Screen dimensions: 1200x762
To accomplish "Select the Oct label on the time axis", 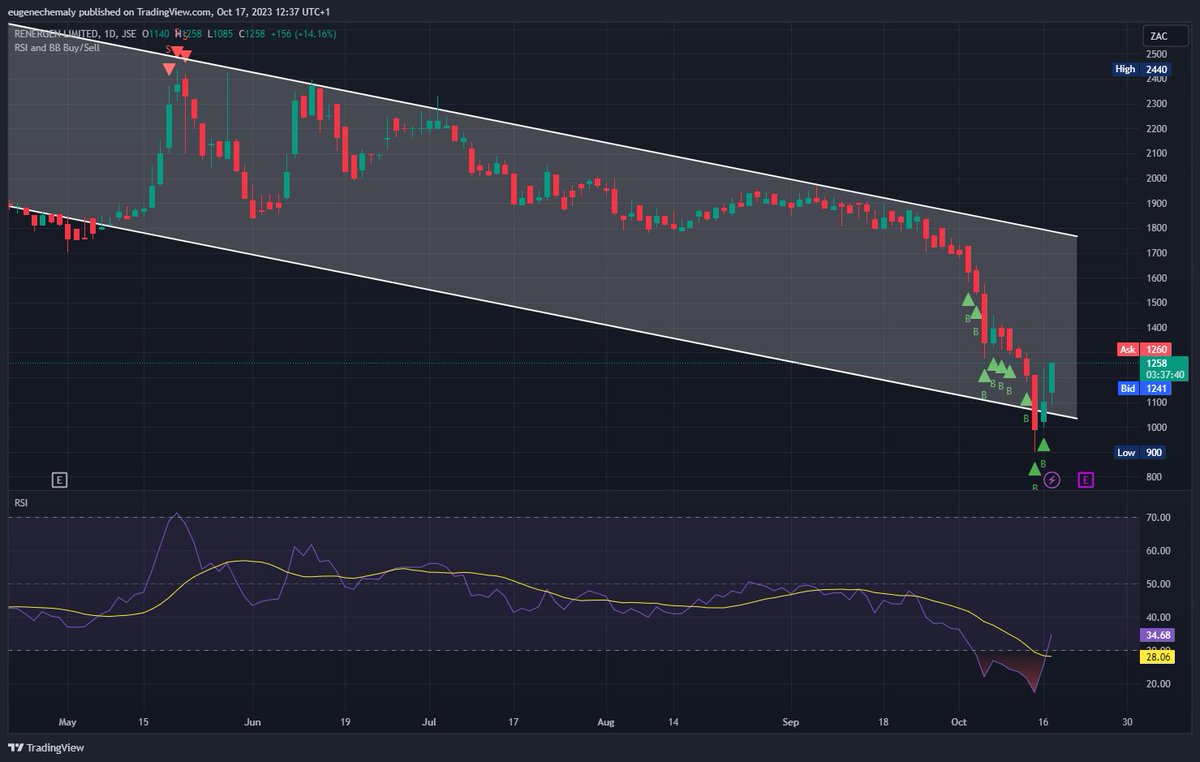I will click(959, 721).
